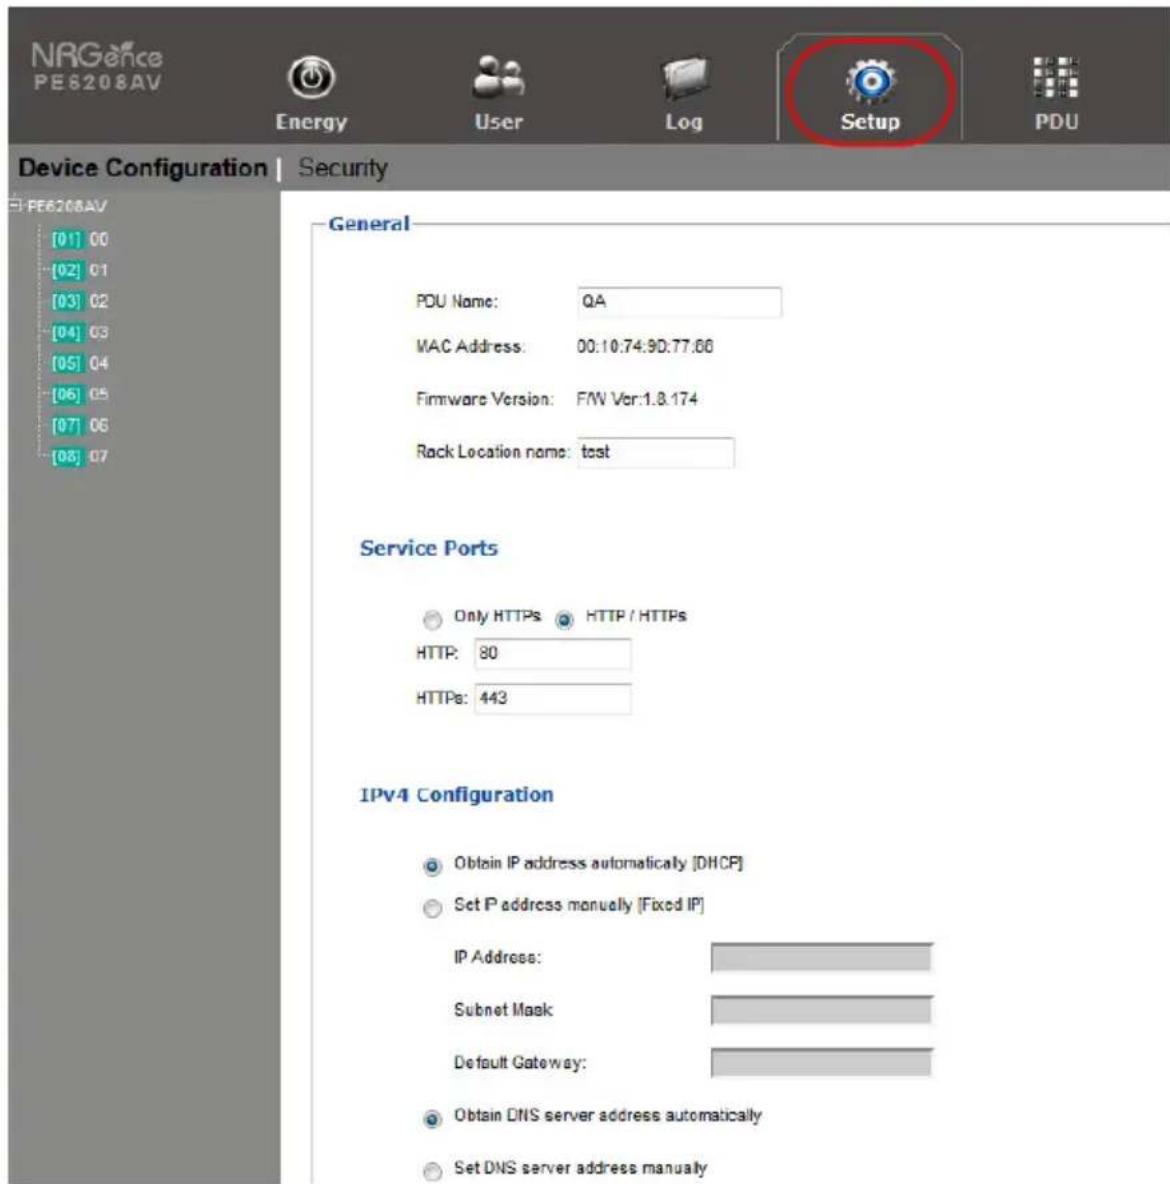Switch to Device Configuration tab
The width and height of the screenshot is (1170, 1184).
143,168
